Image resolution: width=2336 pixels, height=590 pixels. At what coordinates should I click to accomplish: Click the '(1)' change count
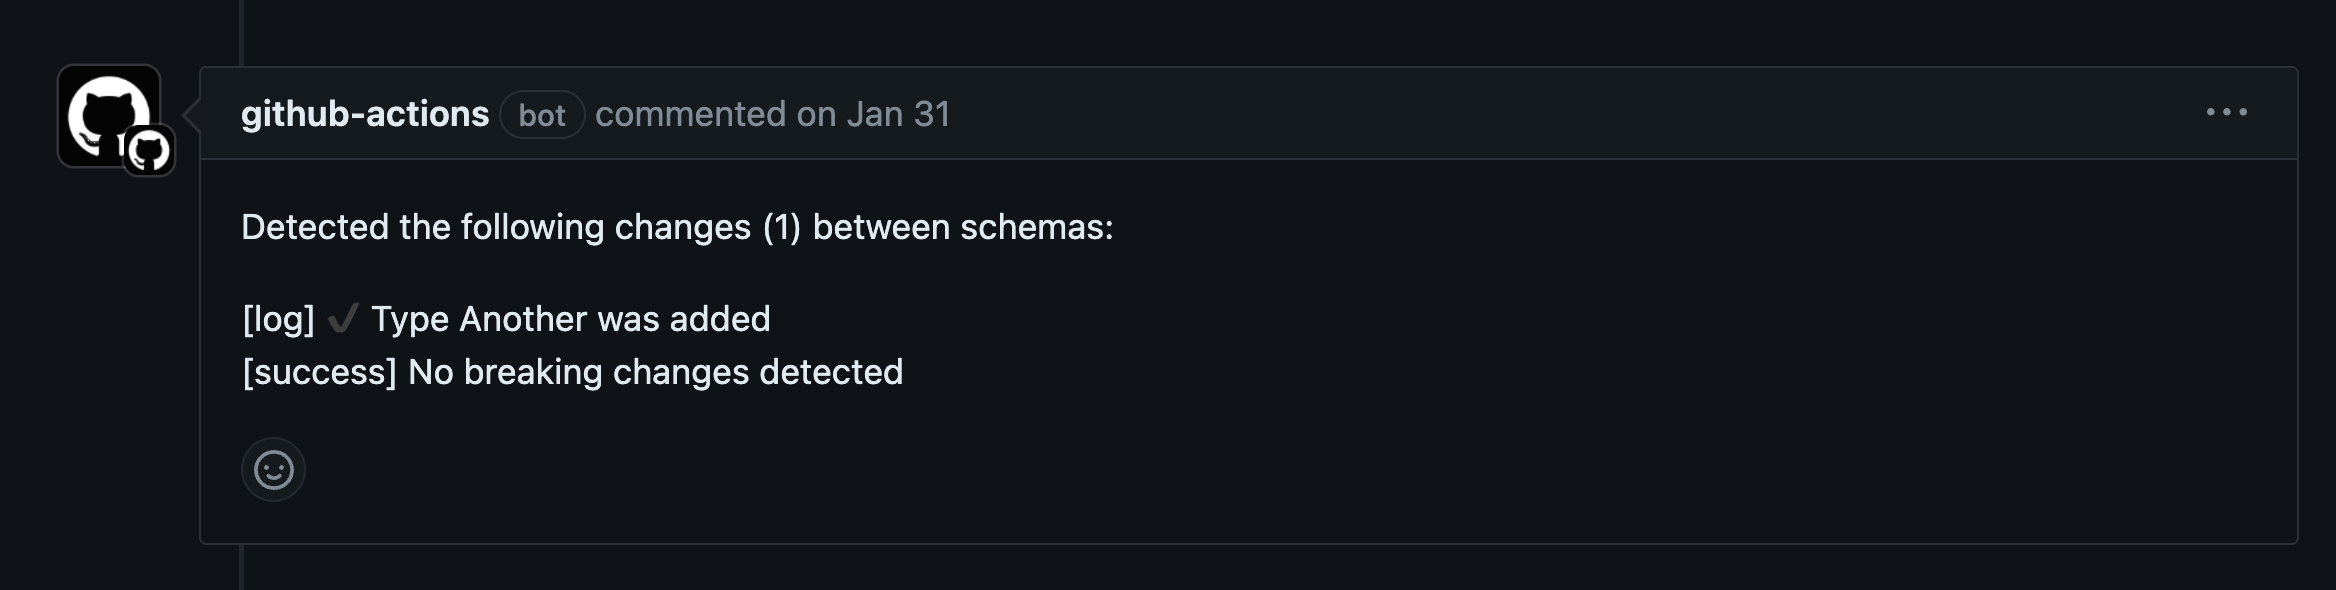782,227
